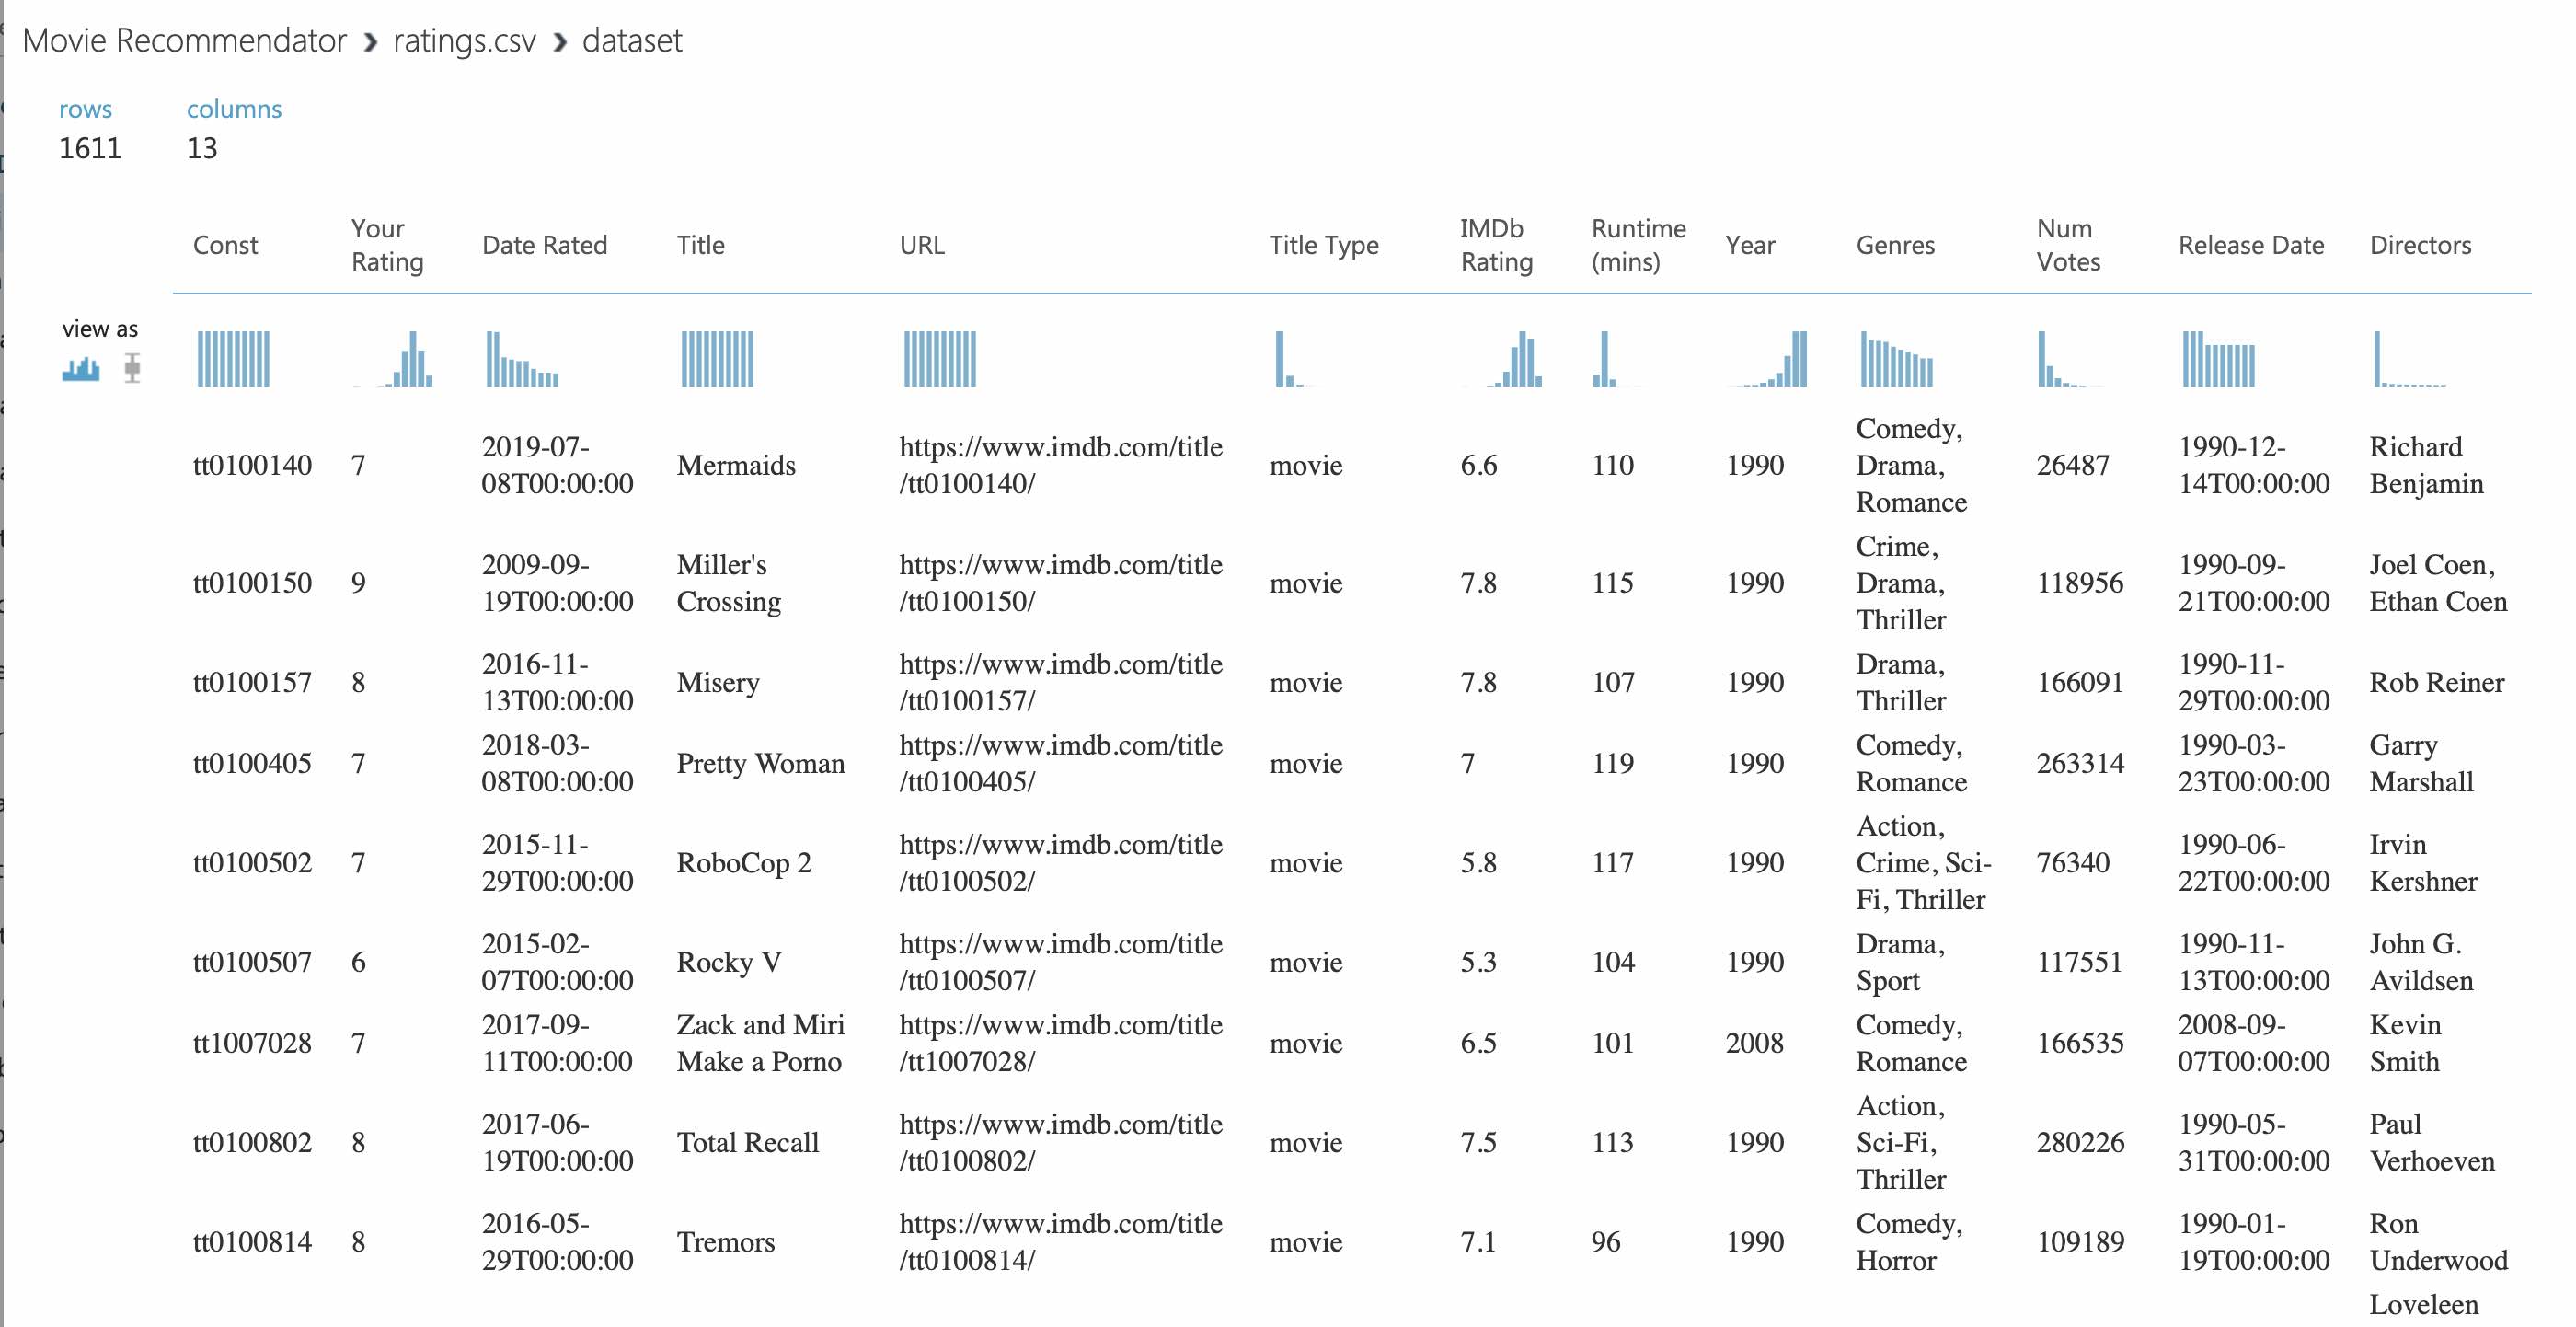This screenshot has height=1327, width=2576.
Task: Open the IMDb Rating column histogram
Action: [1502, 359]
